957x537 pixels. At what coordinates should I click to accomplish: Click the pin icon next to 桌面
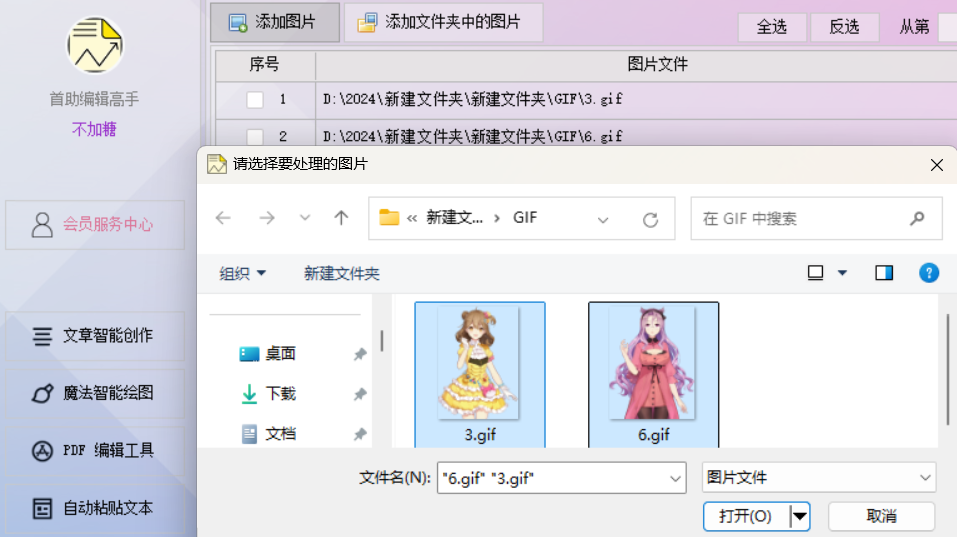[x=360, y=355]
